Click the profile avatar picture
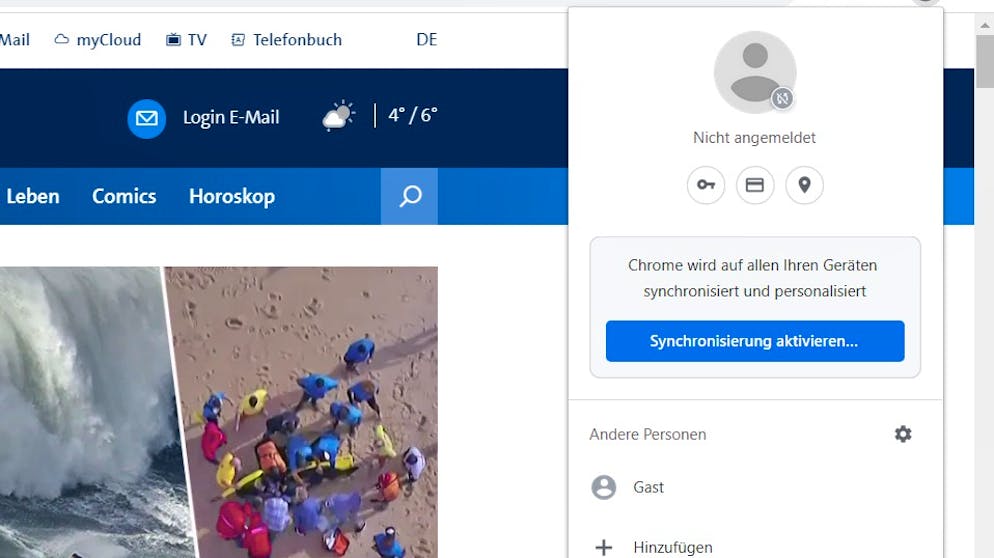 click(x=754, y=72)
